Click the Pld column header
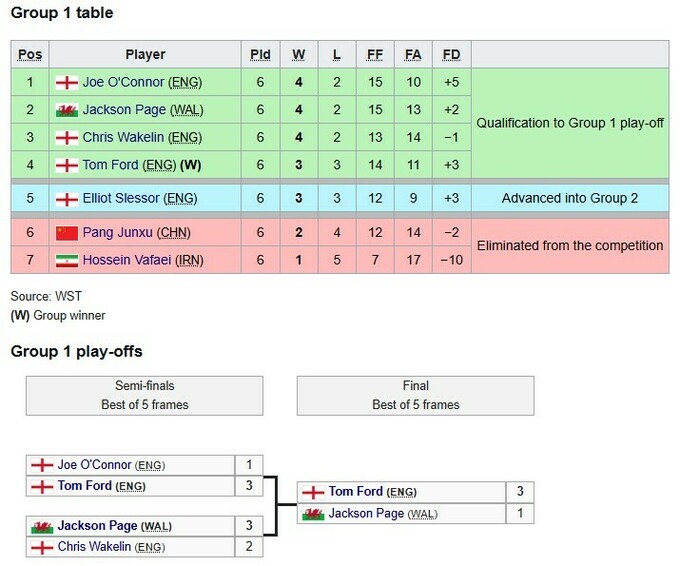 pos(260,55)
